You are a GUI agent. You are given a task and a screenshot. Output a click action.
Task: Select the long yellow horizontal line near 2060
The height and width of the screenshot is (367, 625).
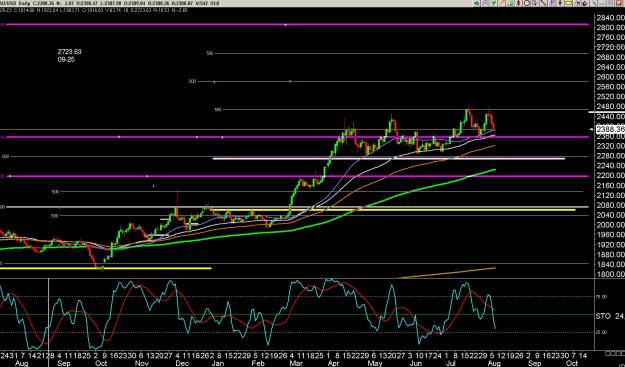tap(393, 210)
